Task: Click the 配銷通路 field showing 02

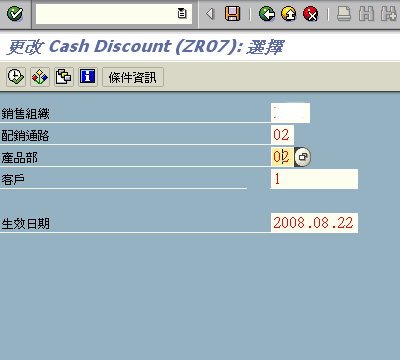Action: pyautogui.click(x=282, y=135)
